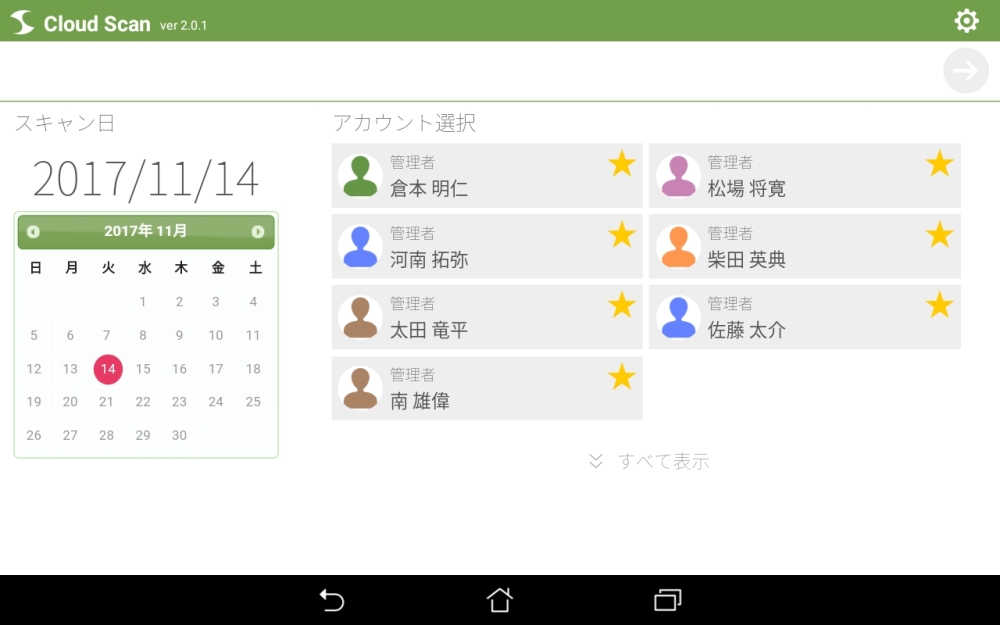1000x625 pixels.
Task: Click the orange avatar of 柴田 英典
Action: click(679, 247)
